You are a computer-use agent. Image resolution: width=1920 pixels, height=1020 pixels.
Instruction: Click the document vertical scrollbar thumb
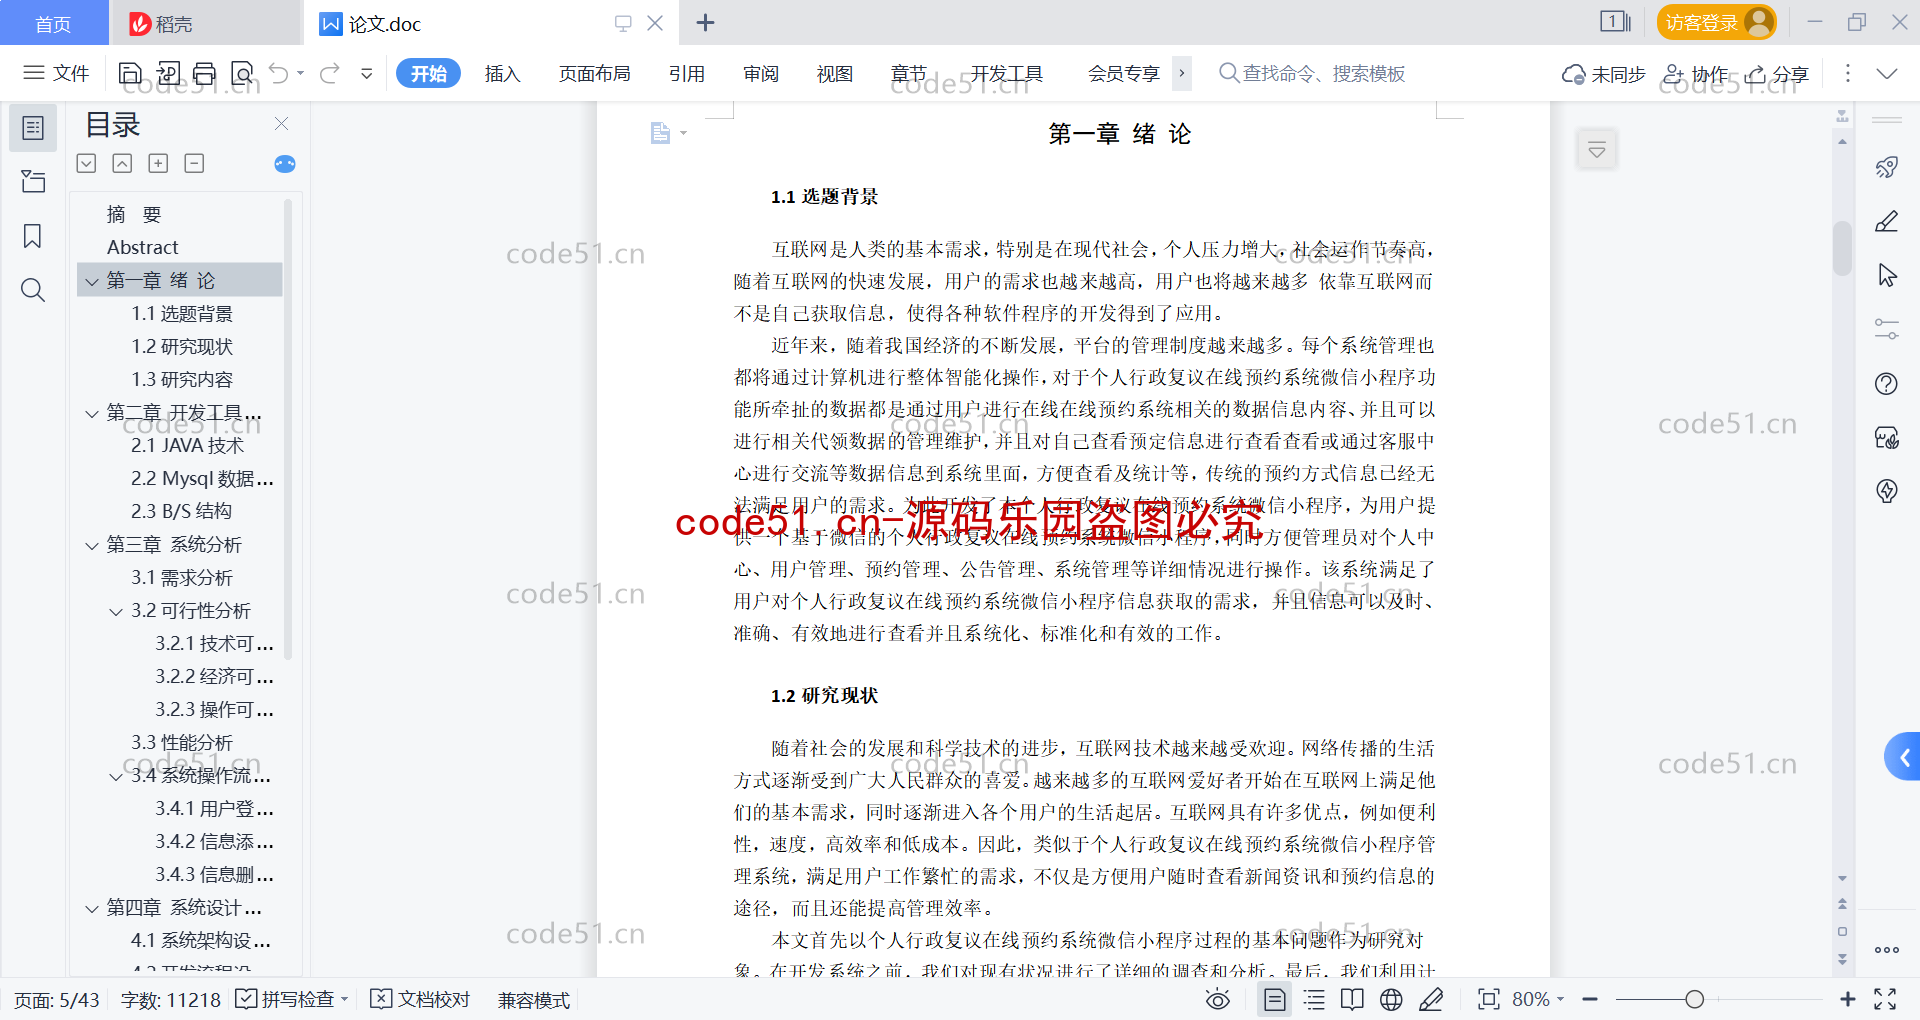pyautogui.click(x=1842, y=248)
